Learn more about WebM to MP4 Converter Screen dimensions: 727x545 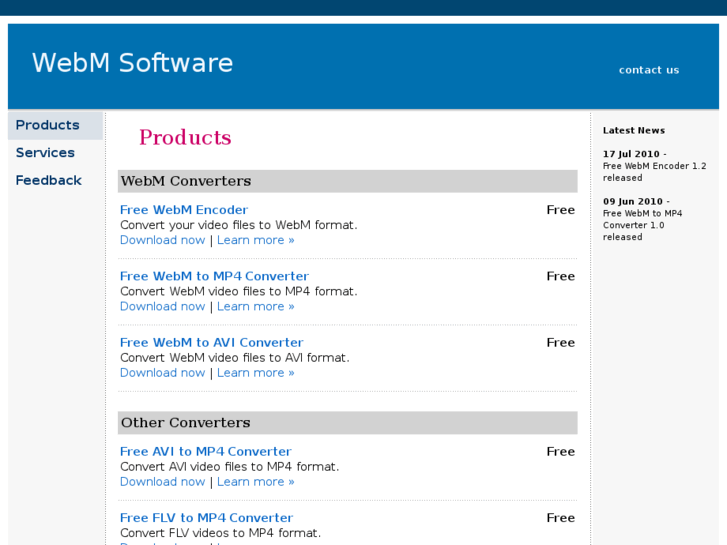click(x=255, y=307)
